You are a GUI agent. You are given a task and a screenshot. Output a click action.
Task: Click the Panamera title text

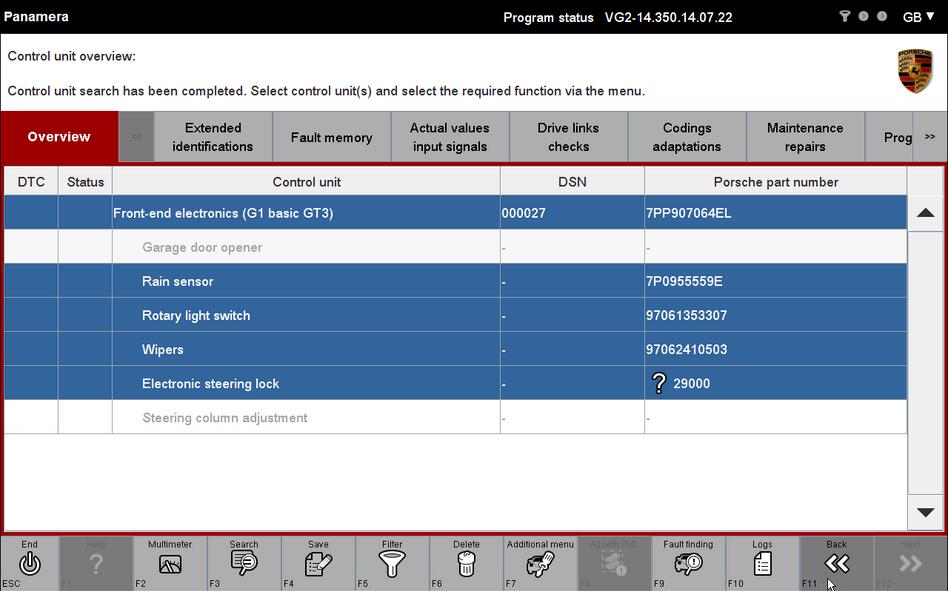point(36,16)
